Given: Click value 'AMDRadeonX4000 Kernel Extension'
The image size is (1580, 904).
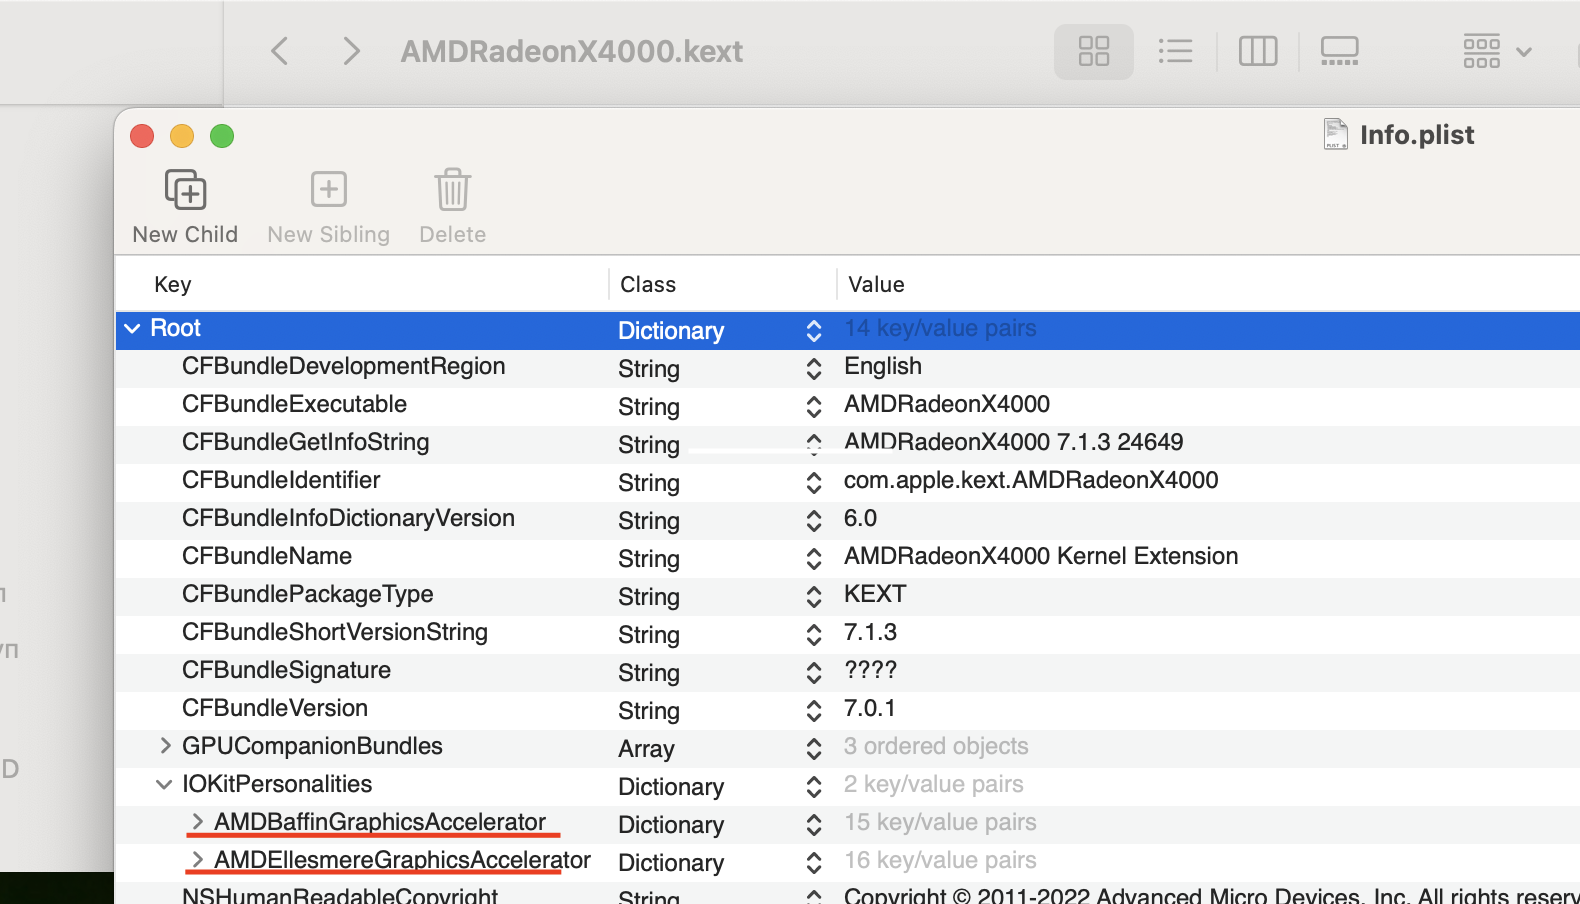Looking at the screenshot, I should pyautogui.click(x=1041, y=556).
